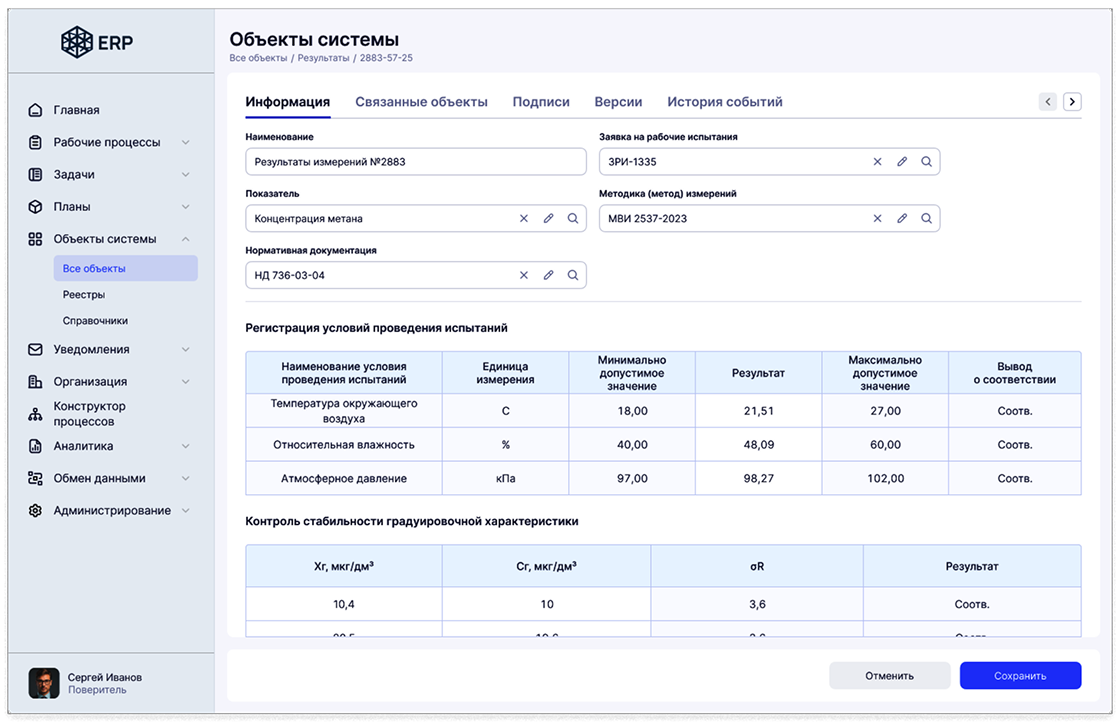Expand the Аналитика sidebar section
Image resolution: width=1120 pixels, height=722 pixels.
point(185,447)
